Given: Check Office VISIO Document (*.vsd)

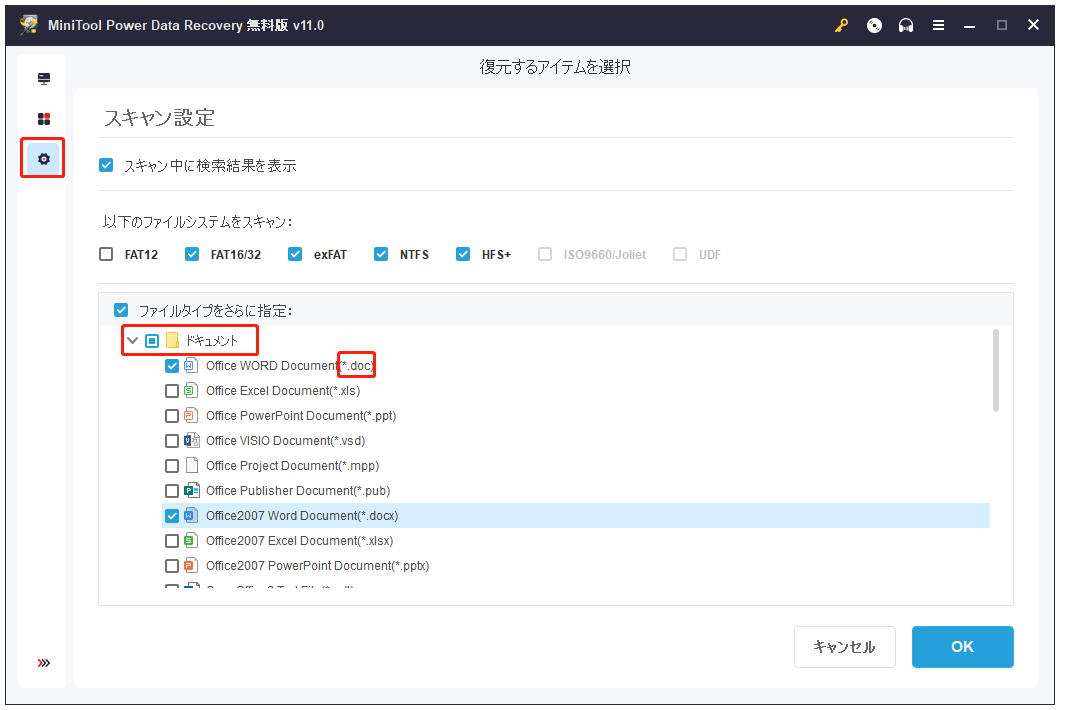Looking at the screenshot, I should point(172,441).
